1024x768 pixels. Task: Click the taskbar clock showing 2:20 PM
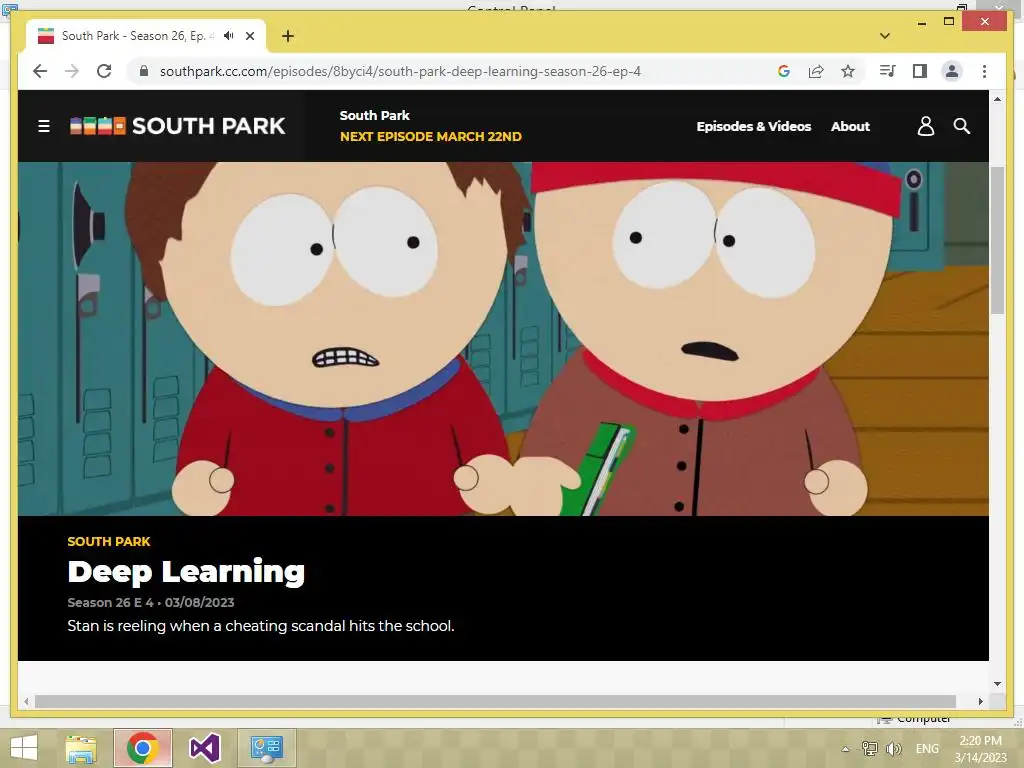pyautogui.click(x=980, y=748)
